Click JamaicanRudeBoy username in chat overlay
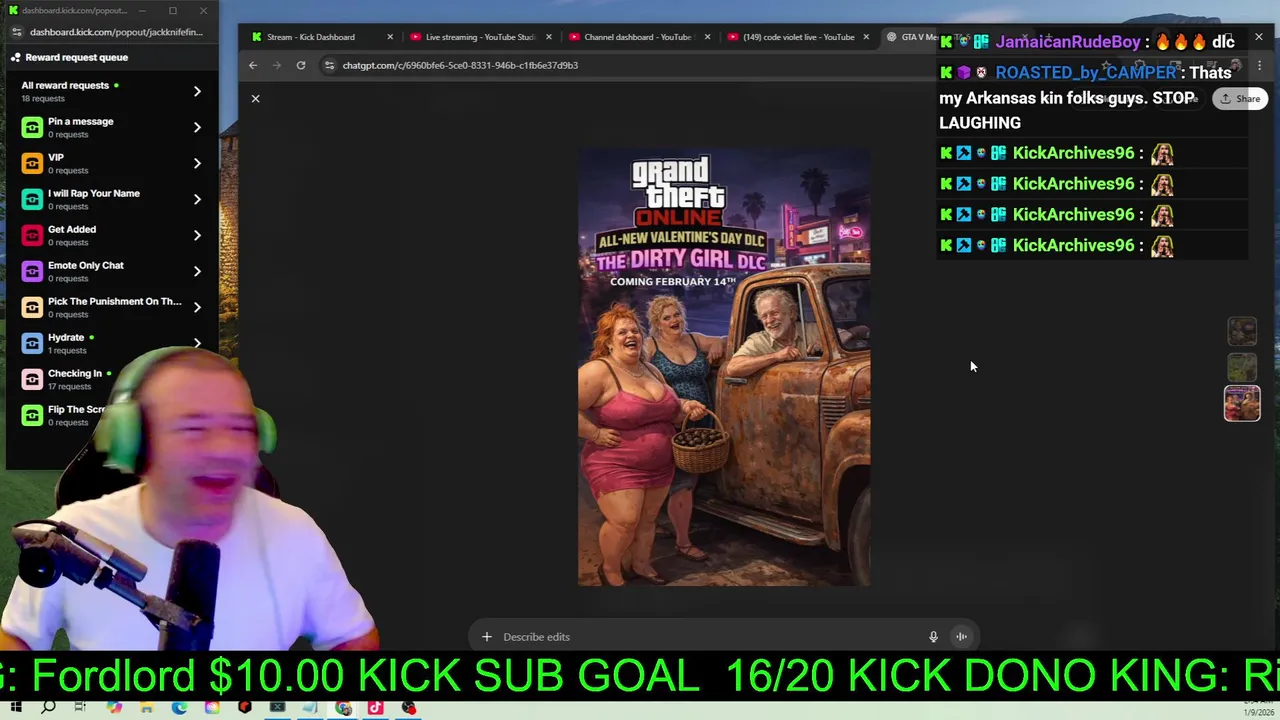Viewport: 1280px width, 720px height. tap(1068, 42)
